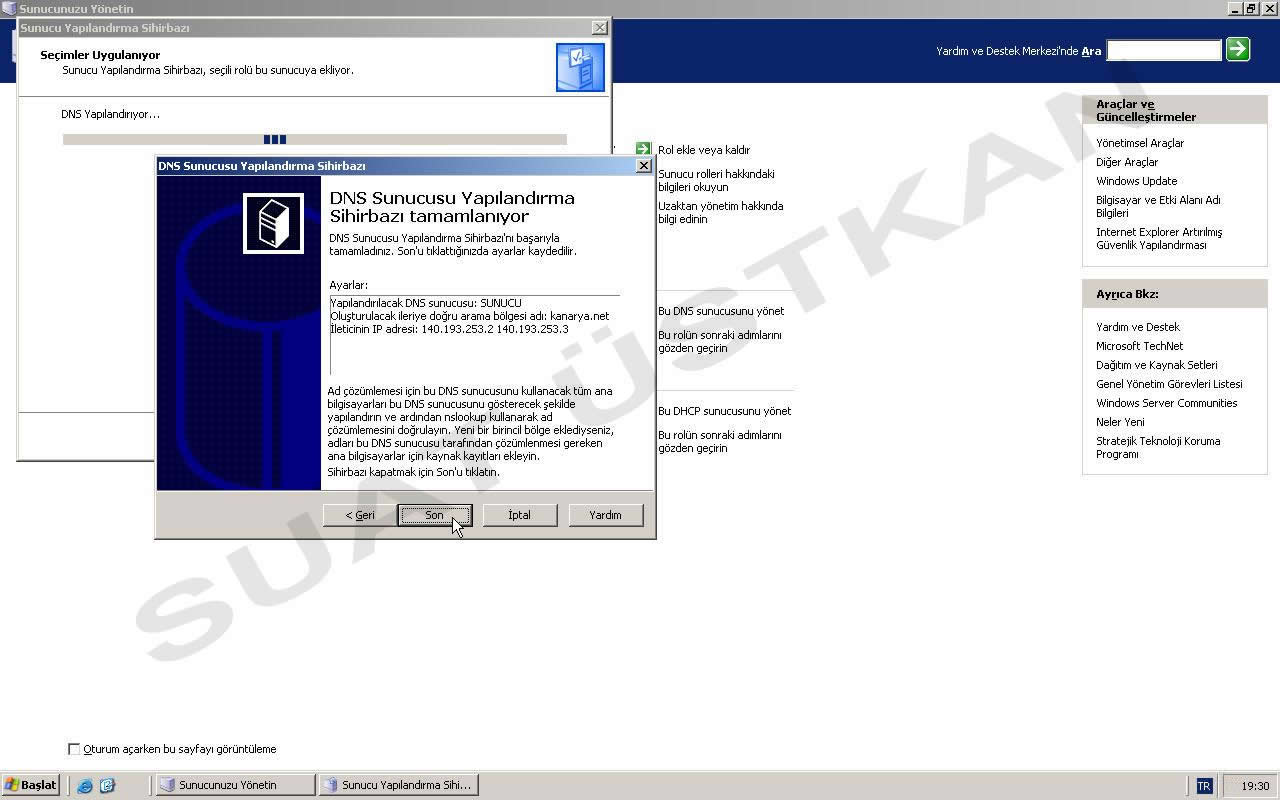Click the wizard checklist icon at top
Viewport: 1280px width, 800px height.
pyautogui.click(x=580, y=67)
